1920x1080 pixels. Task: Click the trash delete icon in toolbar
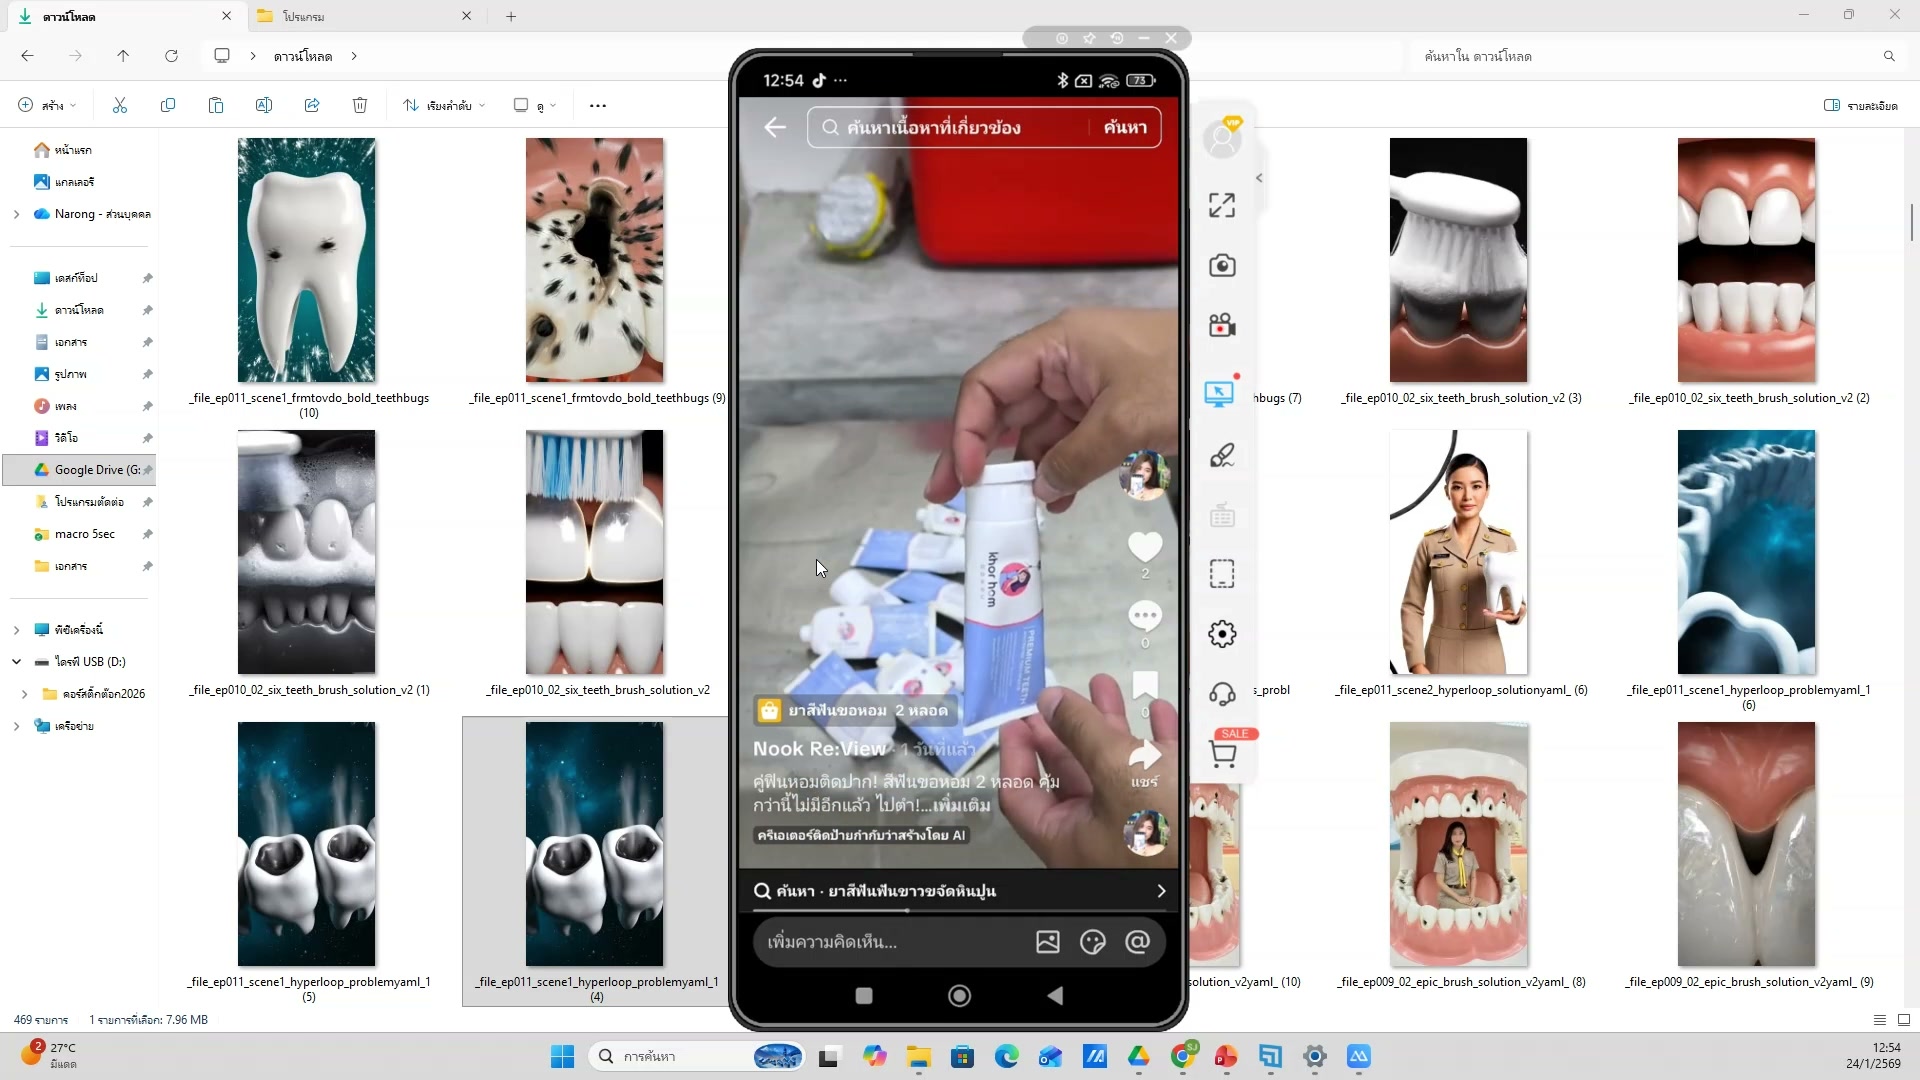[360, 105]
